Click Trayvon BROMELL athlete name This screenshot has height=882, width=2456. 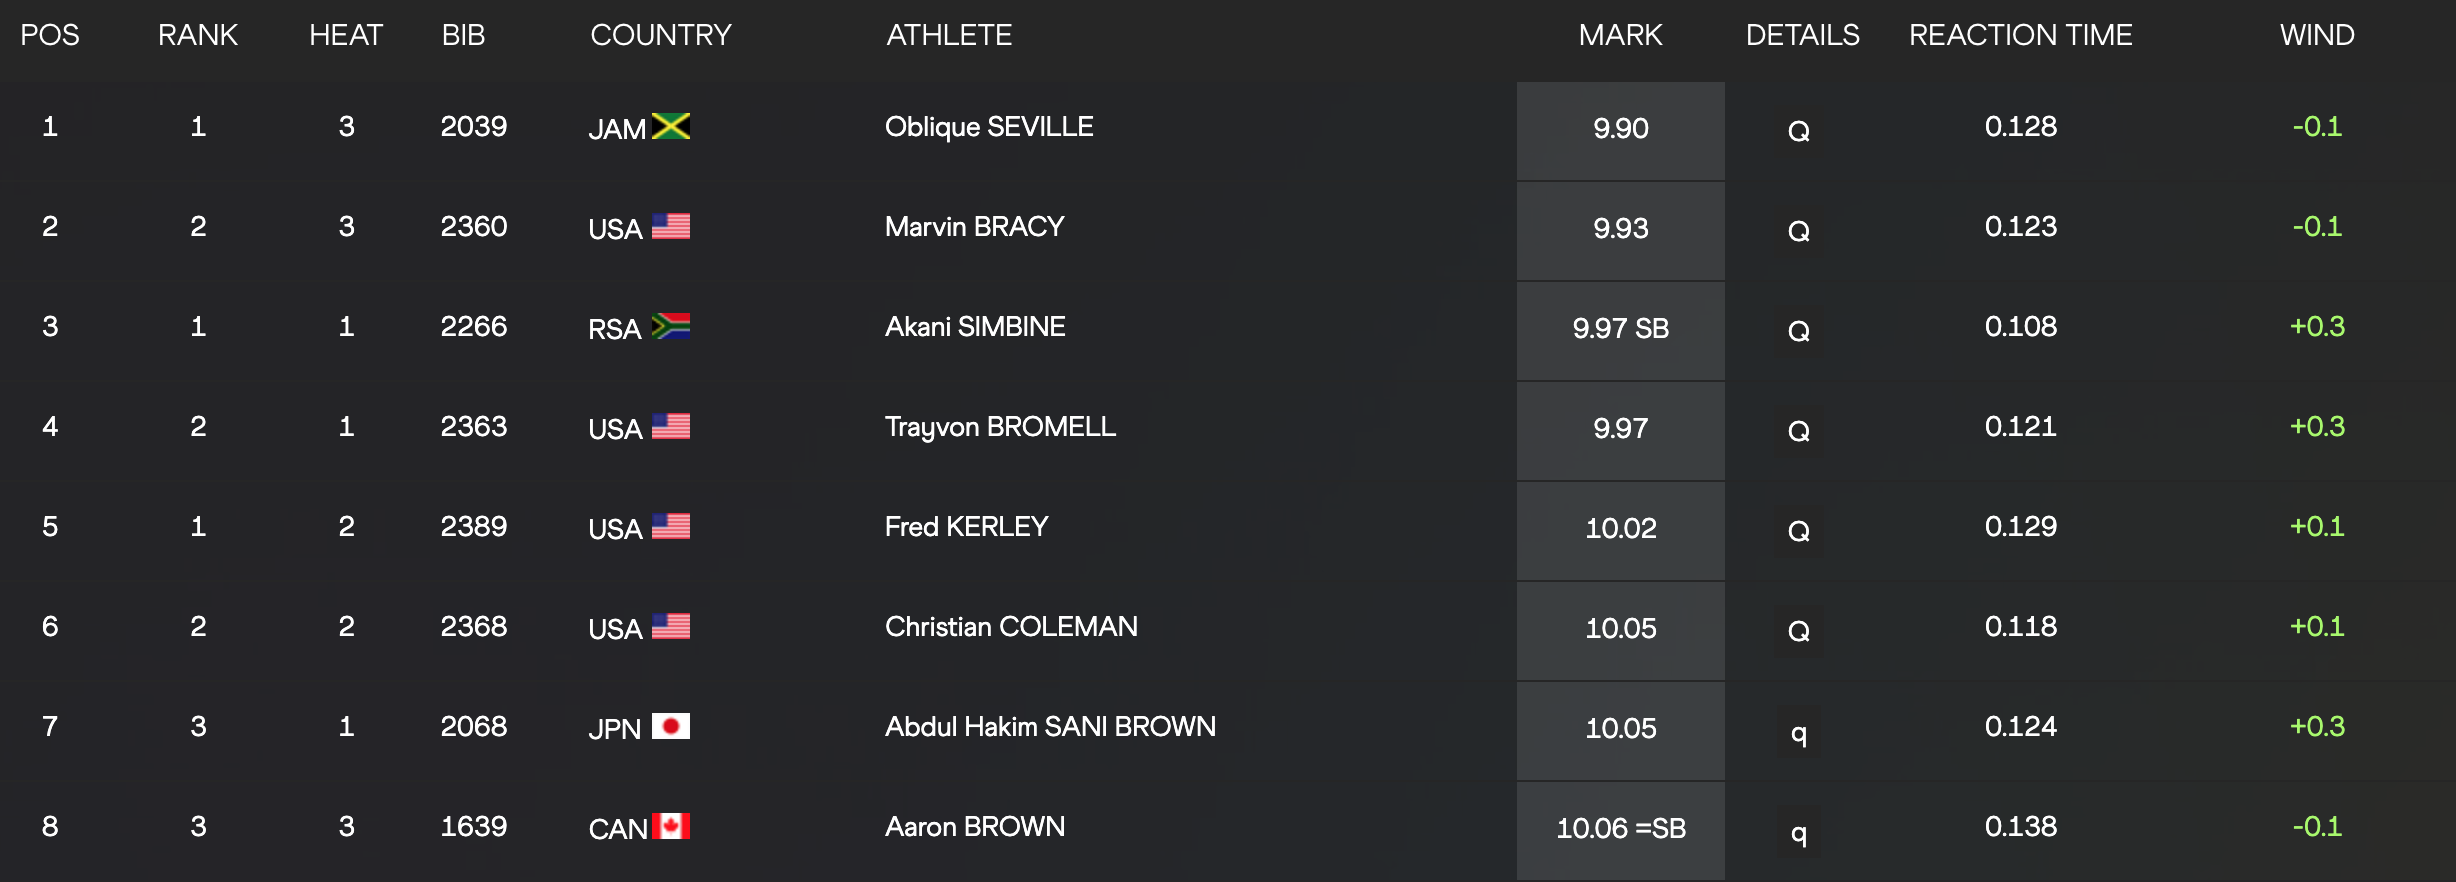[x=1000, y=427]
